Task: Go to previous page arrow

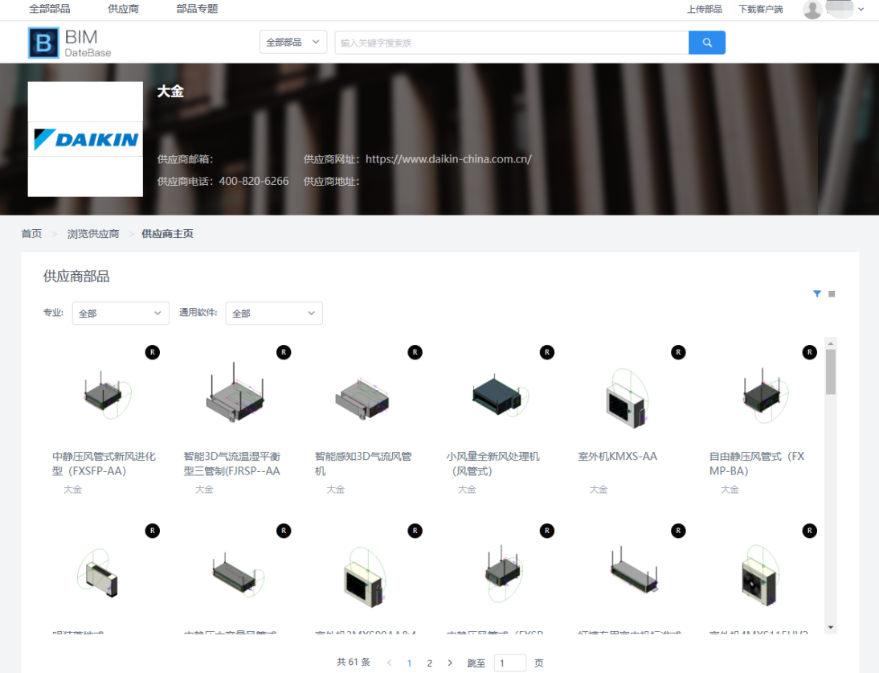Action: (x=389, y=663)
